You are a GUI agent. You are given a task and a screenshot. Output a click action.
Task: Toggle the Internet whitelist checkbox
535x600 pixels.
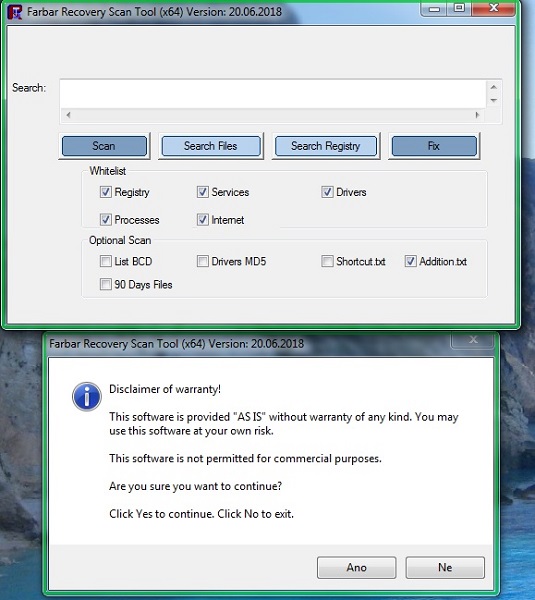coord(203,220)
